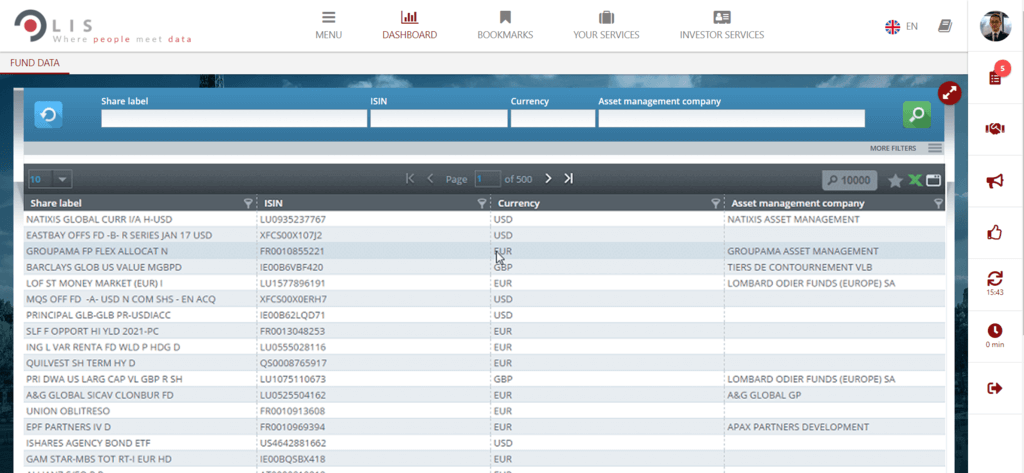Screen dimensions: 1024x473
Task: Select row BARCLAYS GLOB US VALUE MGBPD
Action: point(485,267)
